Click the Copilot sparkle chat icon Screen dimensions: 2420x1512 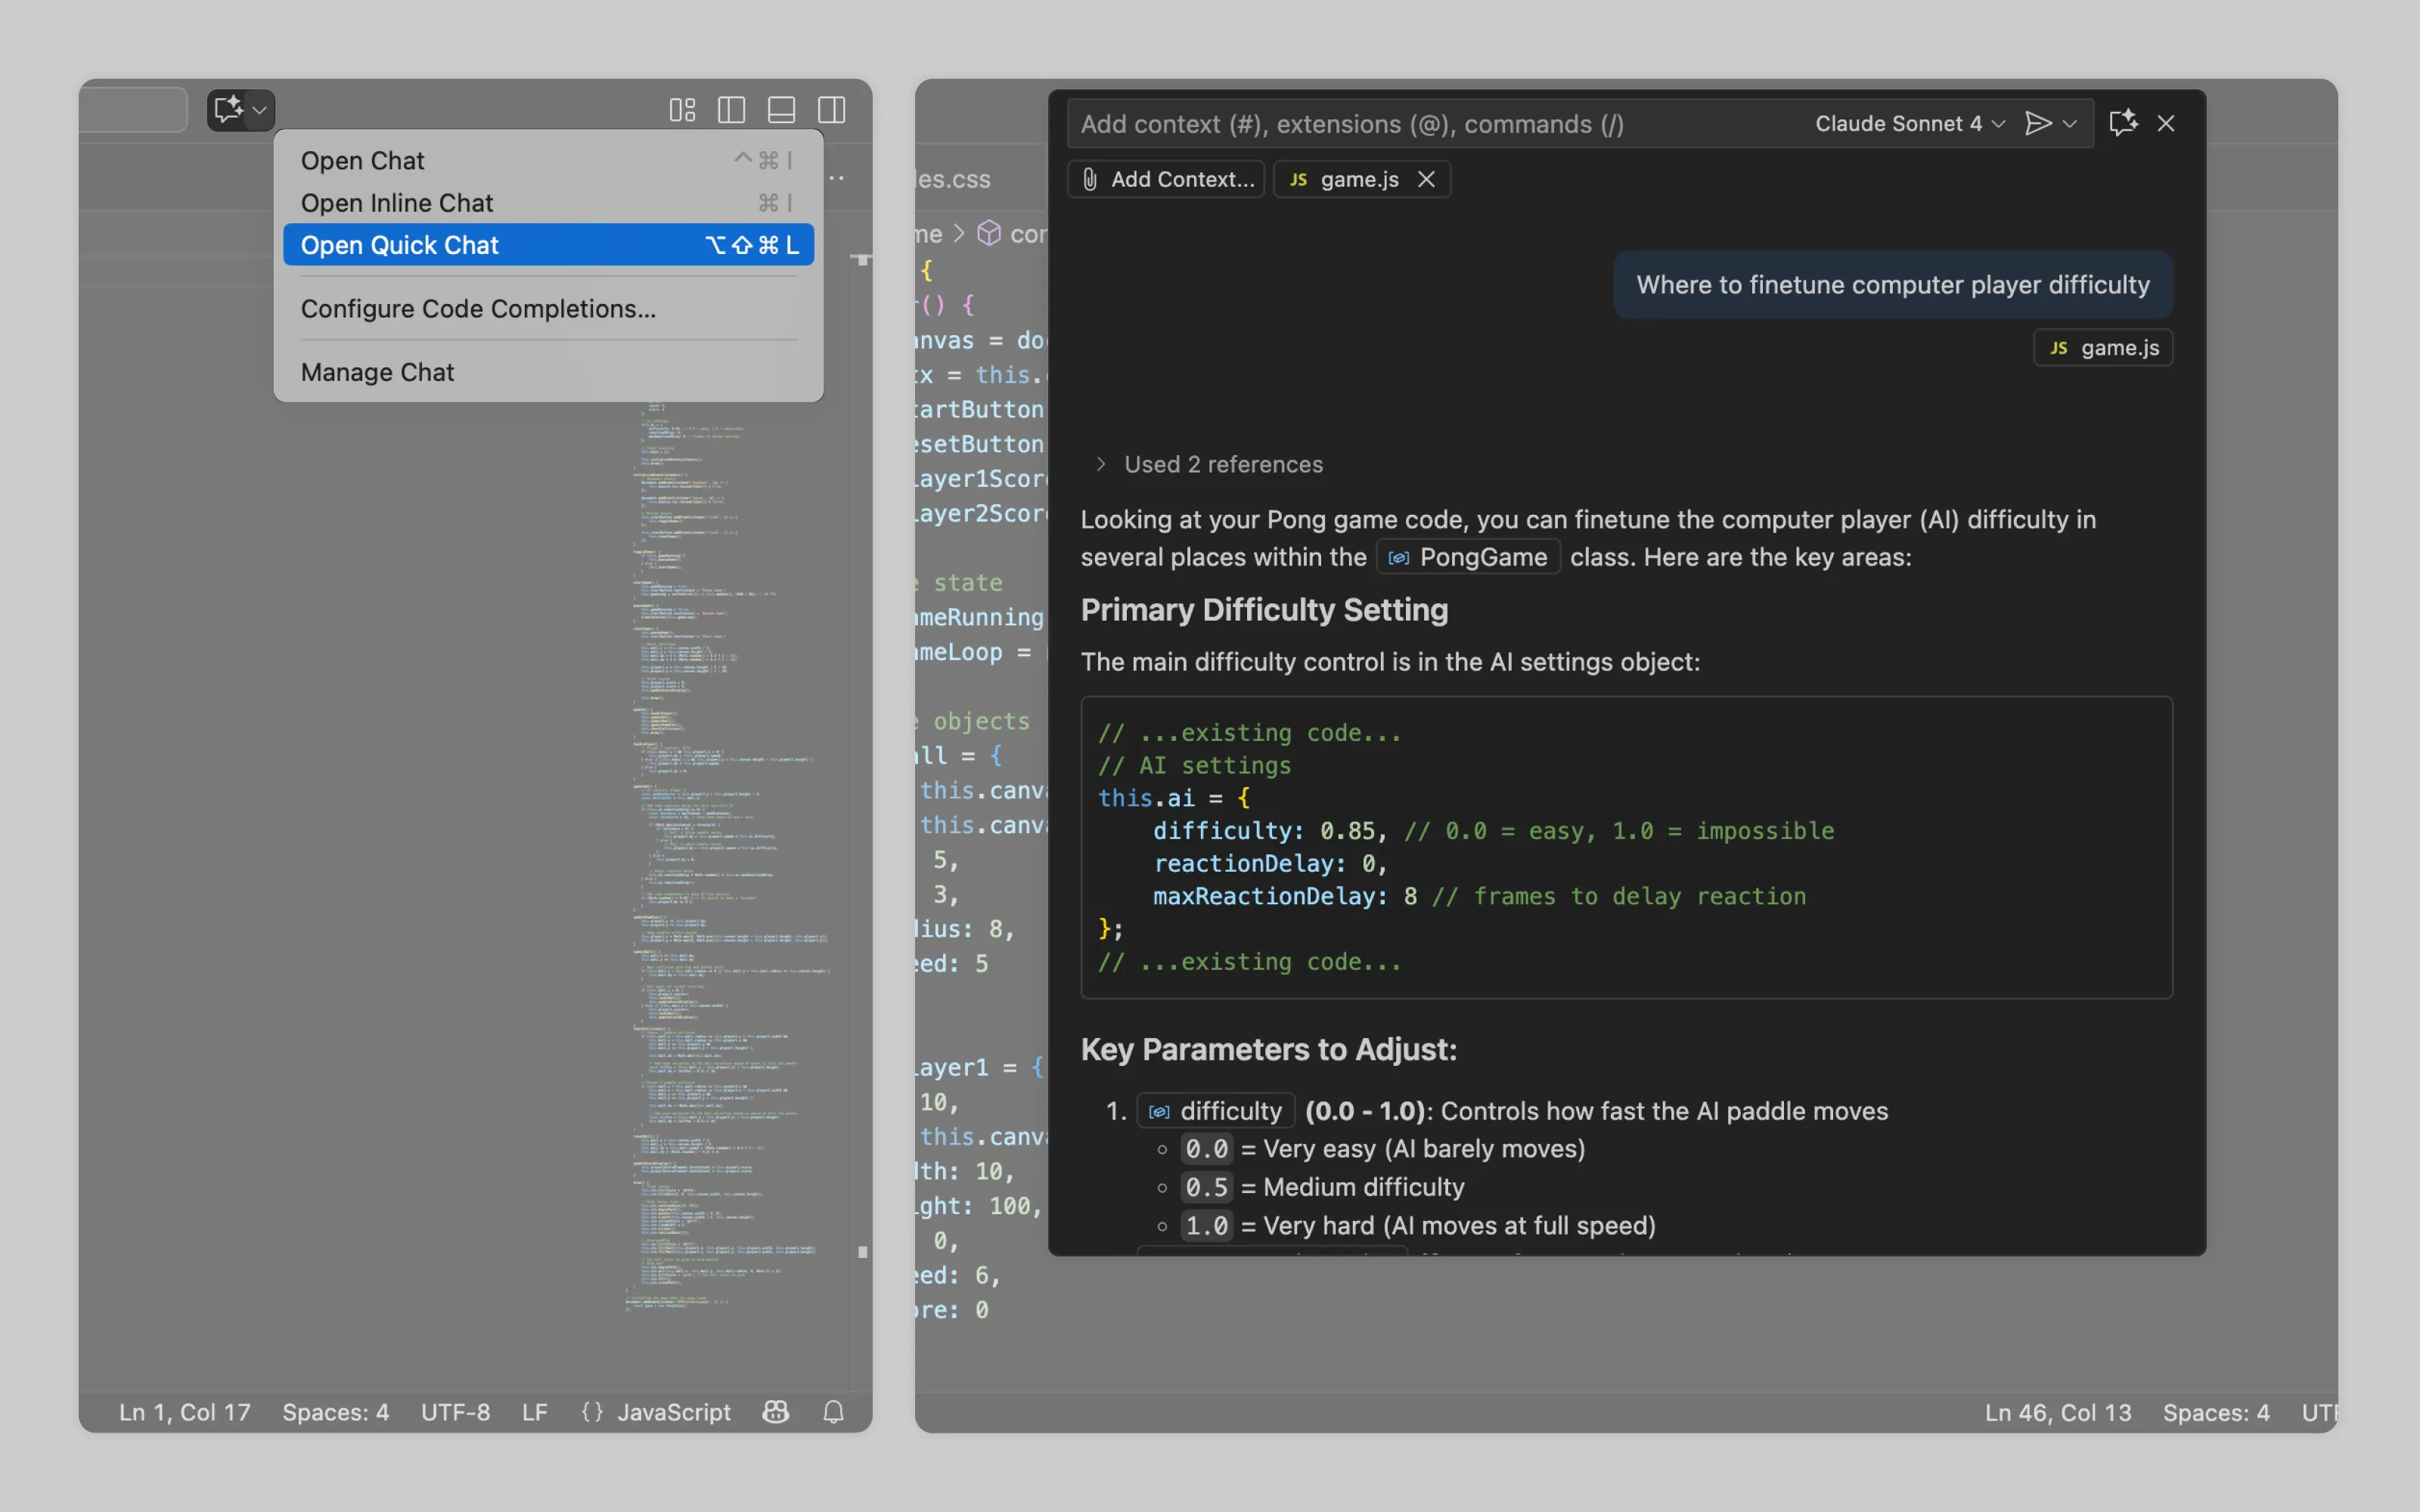[x=228, y=109]
